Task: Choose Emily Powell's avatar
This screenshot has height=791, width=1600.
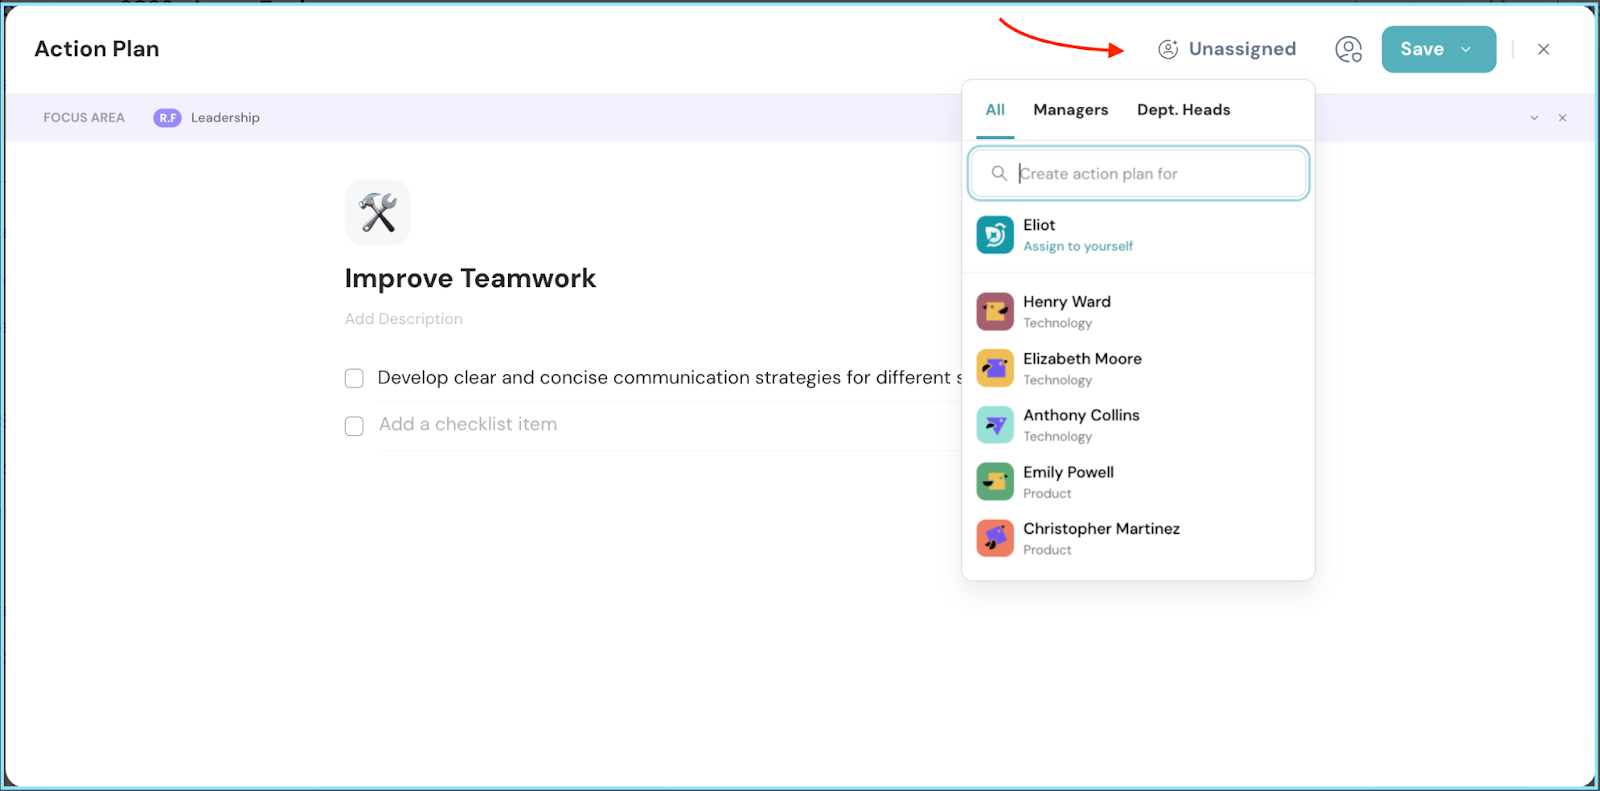Action: click(x=995, y=482)
